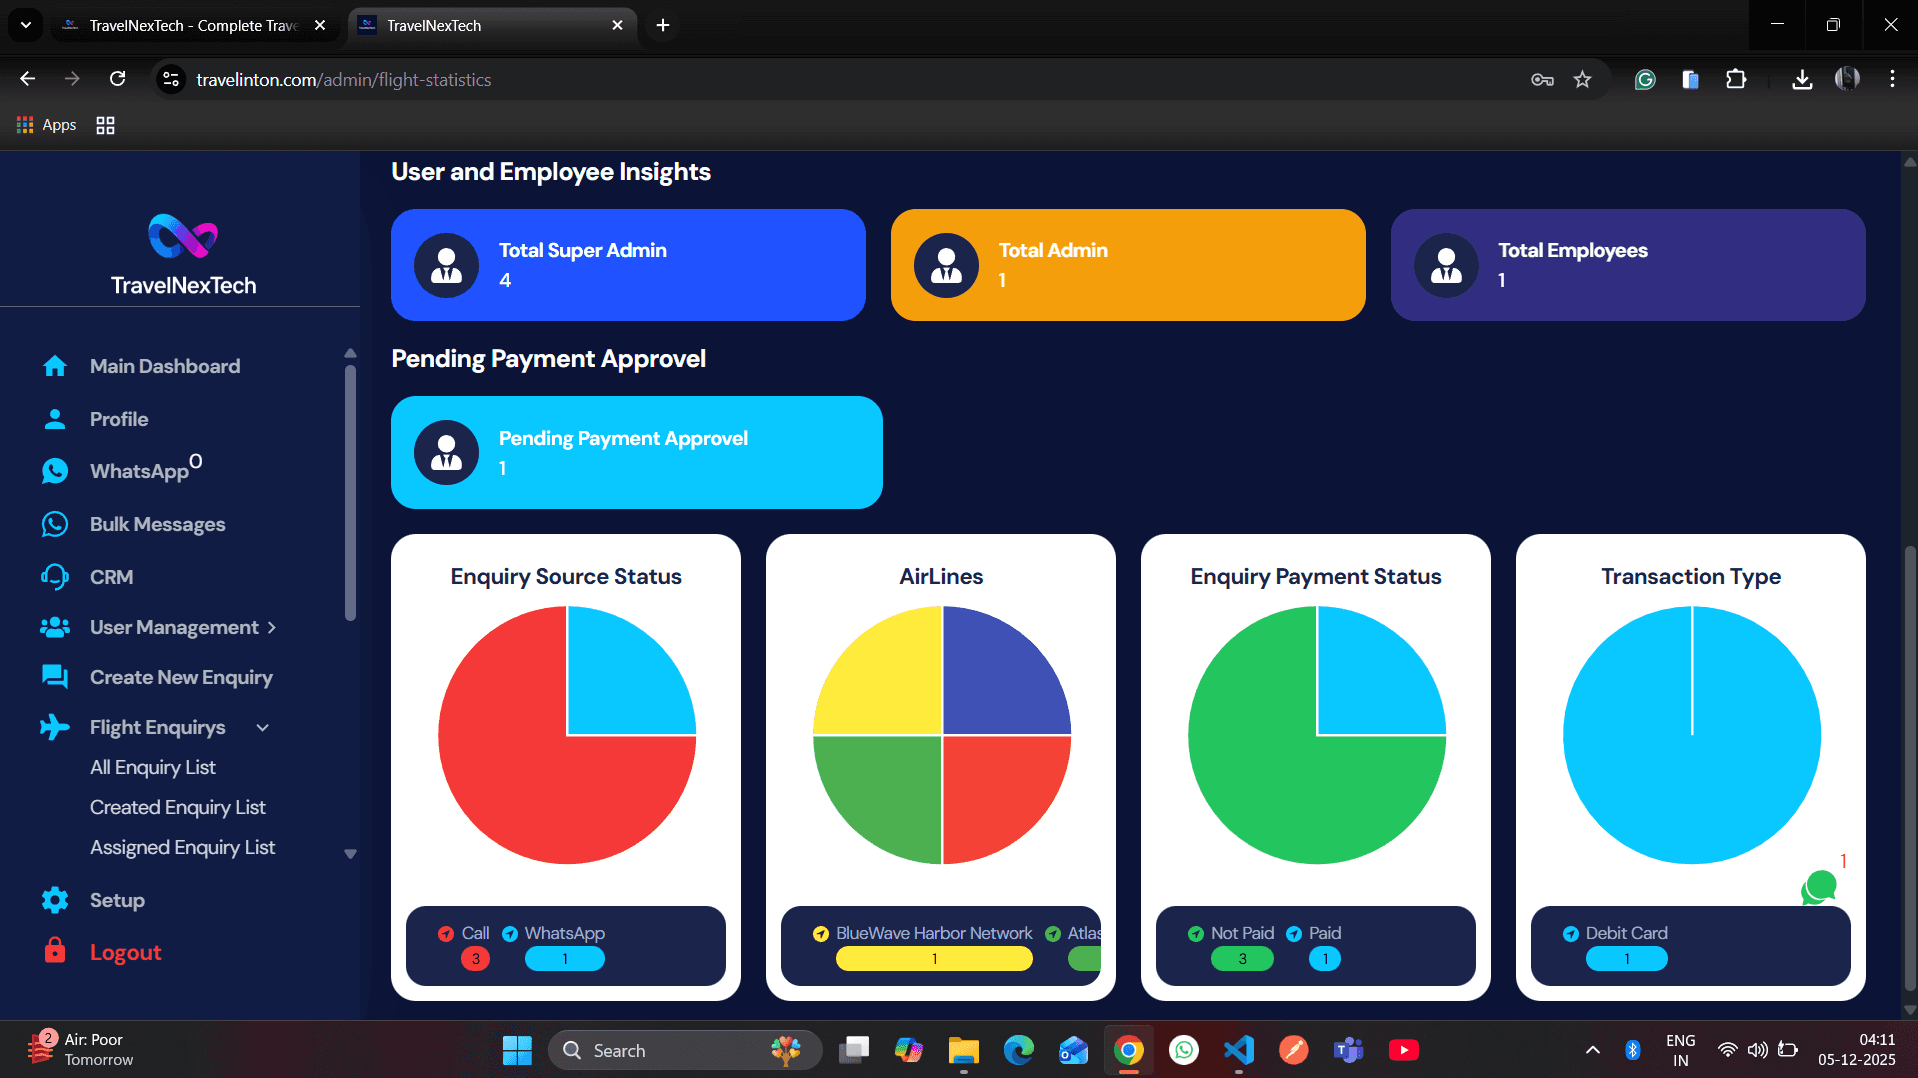Open Setup with the gear icon
Viewport: 1918px width, 1078px height.
(55, 900)
